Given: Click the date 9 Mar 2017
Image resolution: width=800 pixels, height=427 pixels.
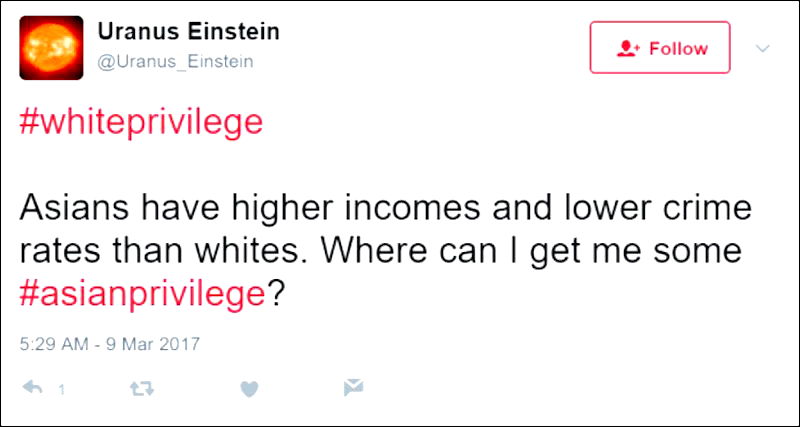Looking at the screenshot, I should [x=153, y=344].
